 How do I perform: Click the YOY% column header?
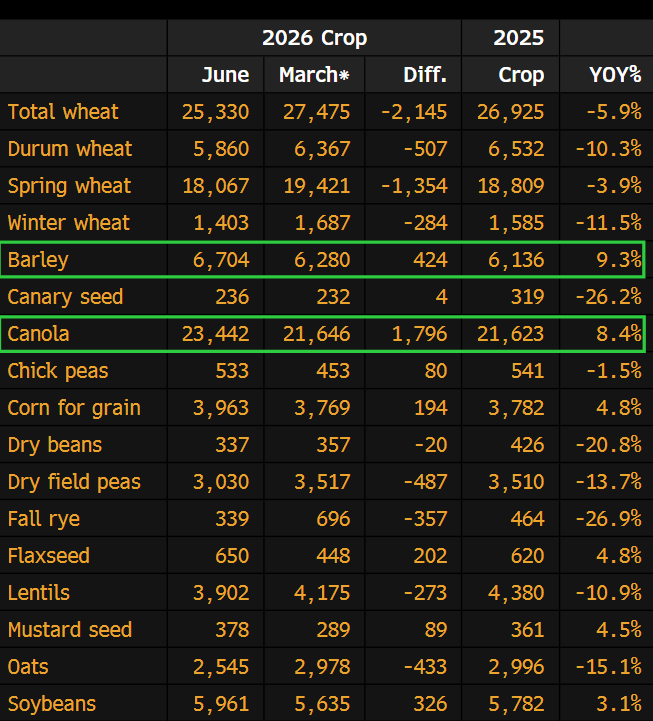point(615,75)
